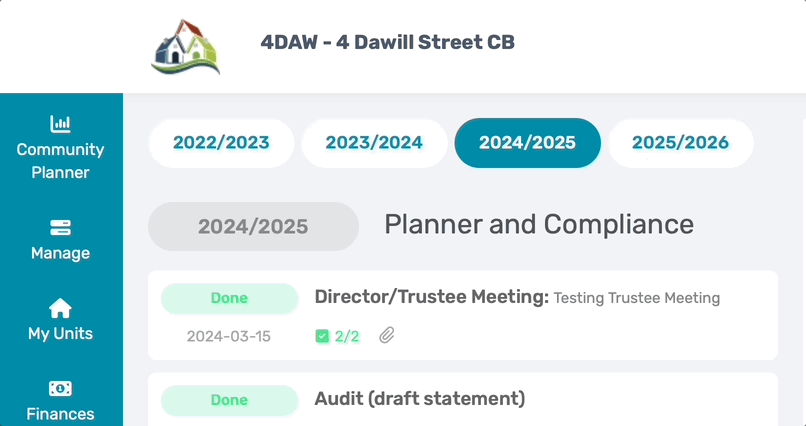Click the 4 Dawill Street house logo

click(186, 47)
